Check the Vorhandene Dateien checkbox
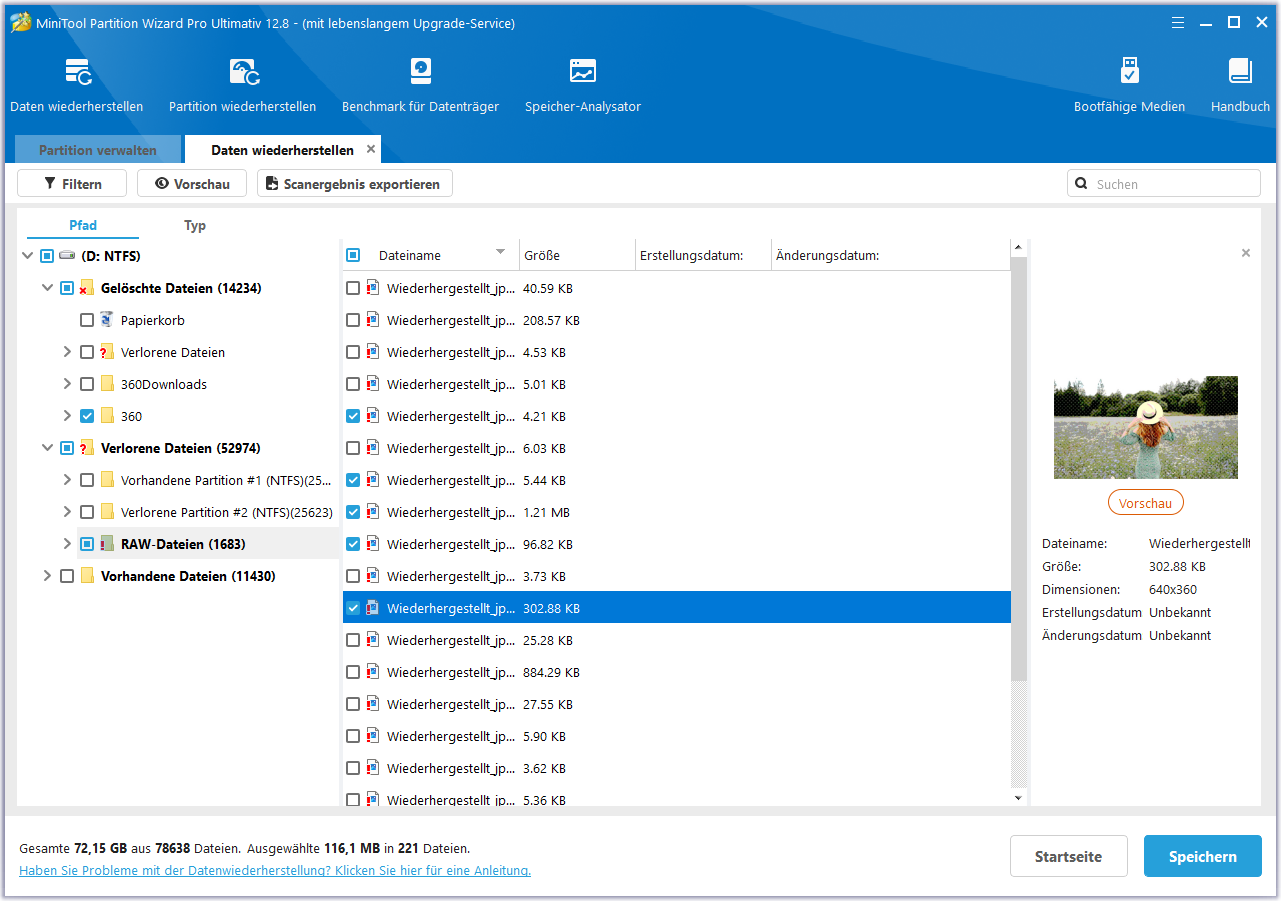This screenshot has height=901, width=1281. coord(67,576)
